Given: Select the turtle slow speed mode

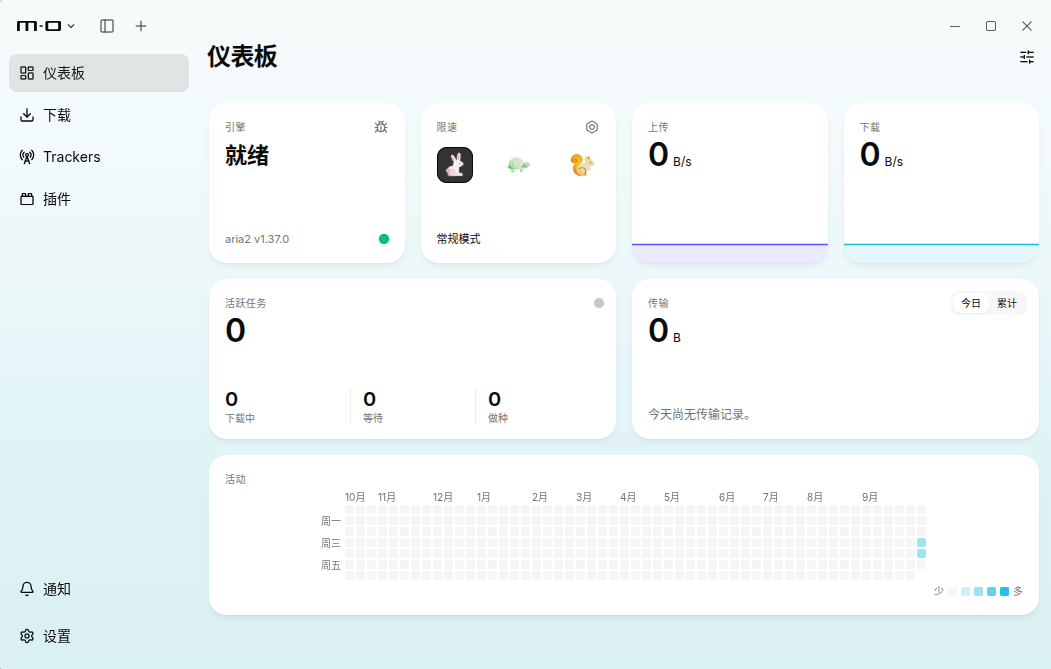Looking at the screenshot, I should pyautogui.click(x=518, y=165).
